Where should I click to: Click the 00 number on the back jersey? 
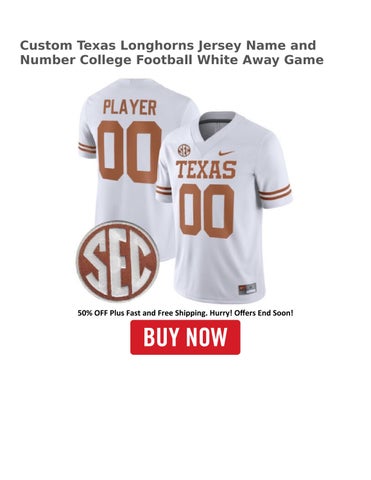[x=130, y=151]
